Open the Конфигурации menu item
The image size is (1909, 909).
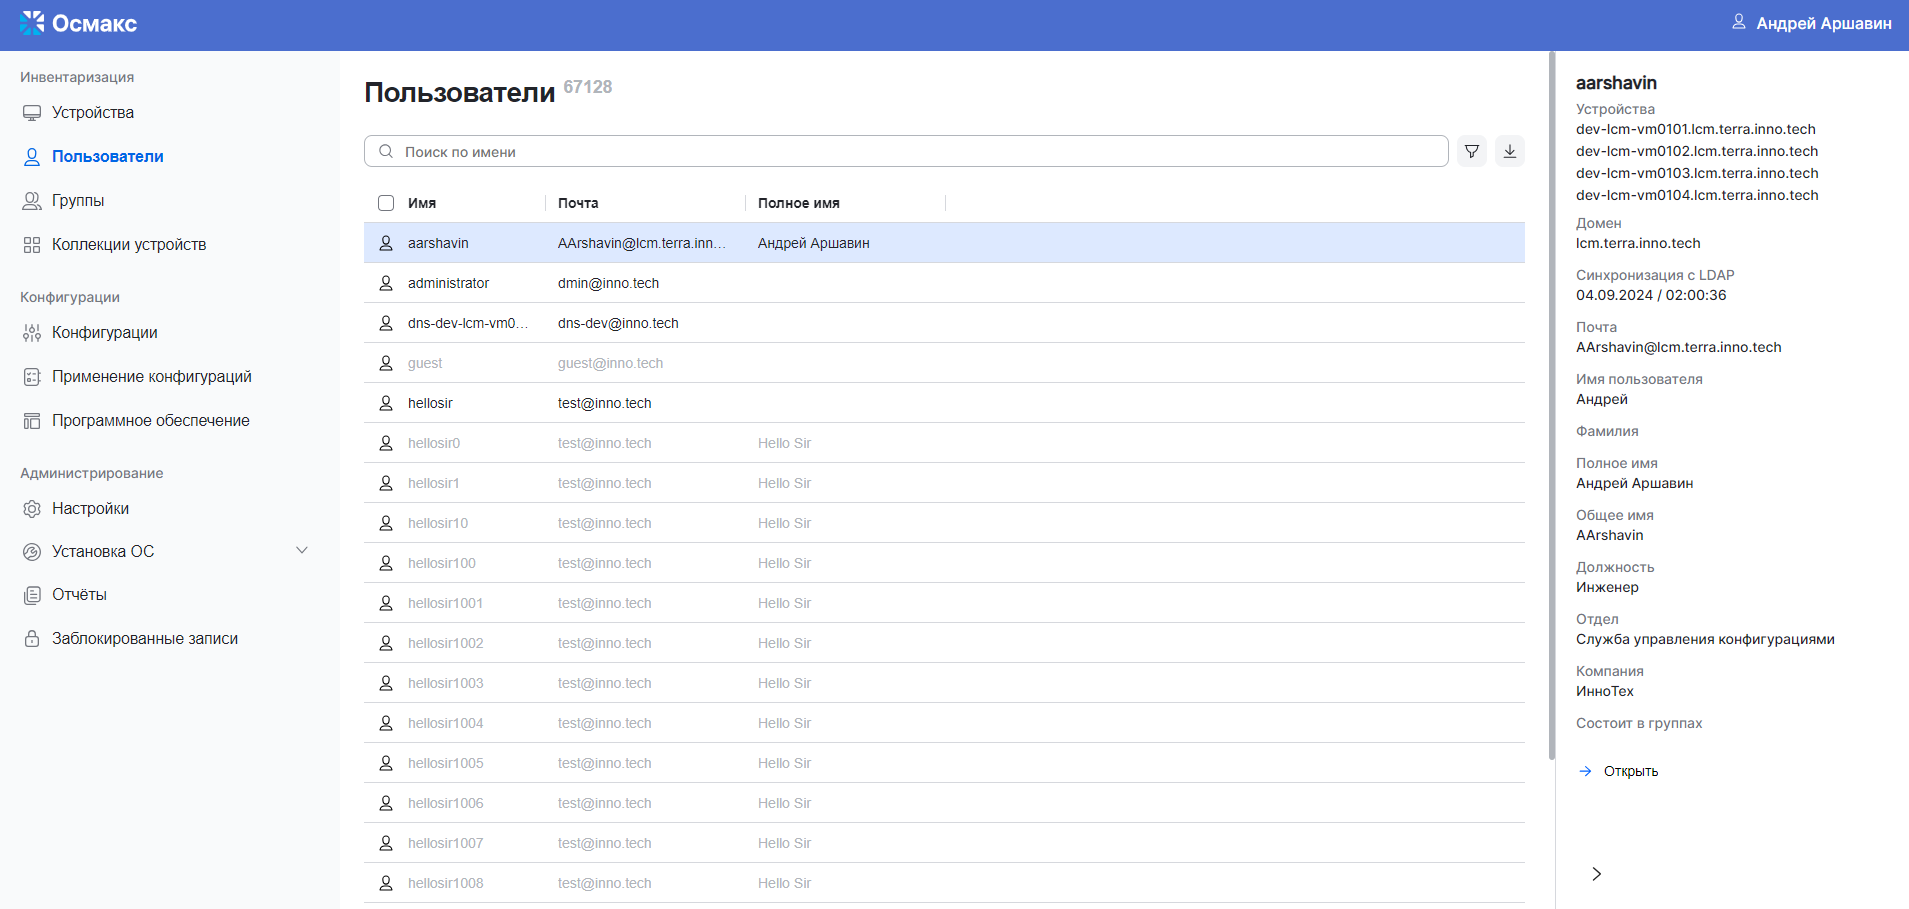[104, 333]
